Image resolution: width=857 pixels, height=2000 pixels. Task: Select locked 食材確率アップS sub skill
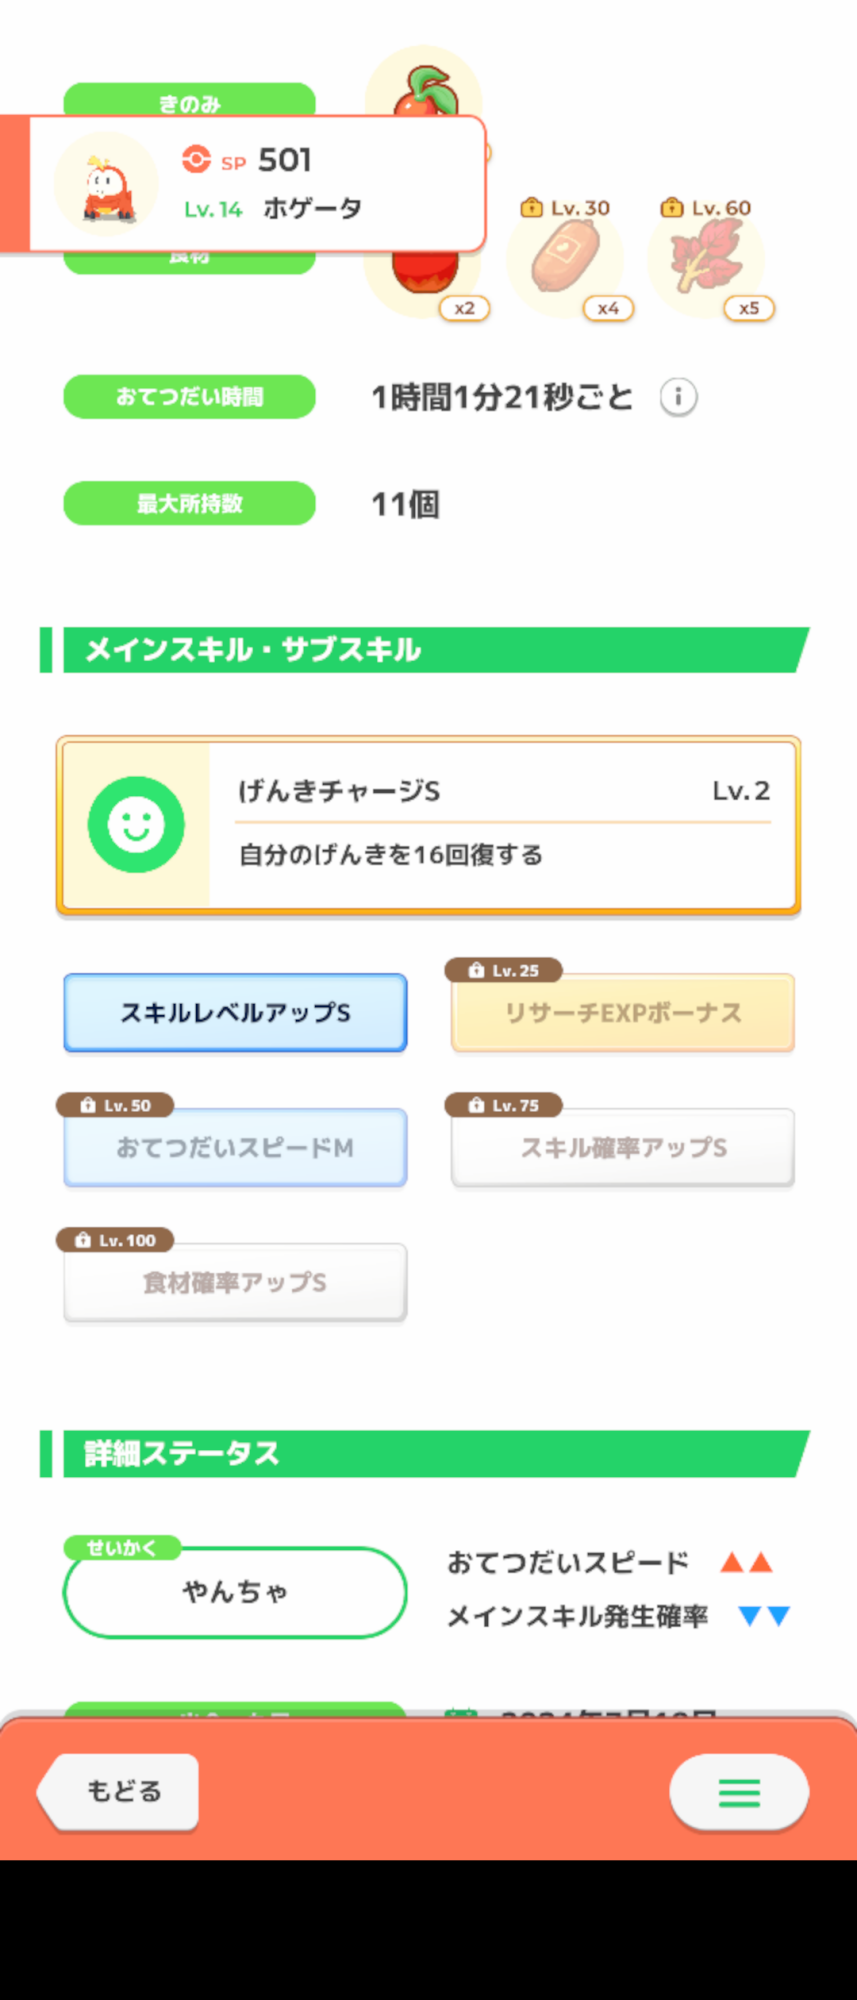coord(235,1282)
